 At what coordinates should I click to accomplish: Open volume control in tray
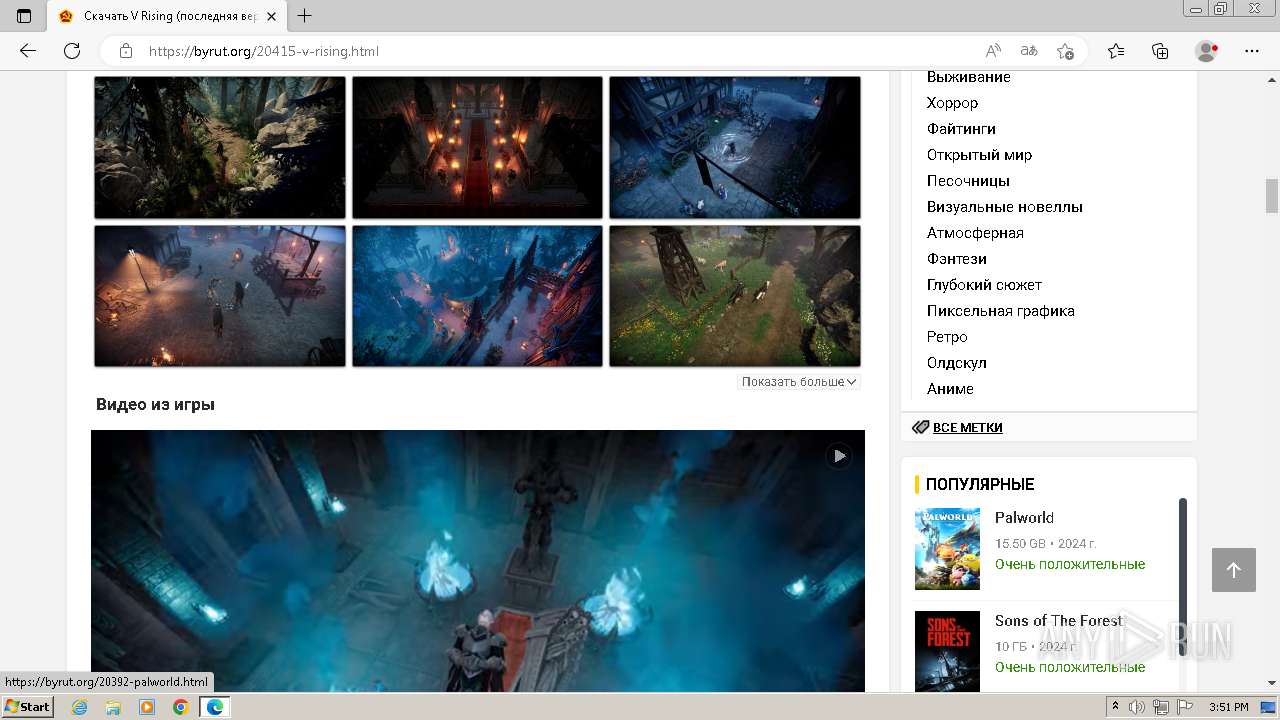1138,707
